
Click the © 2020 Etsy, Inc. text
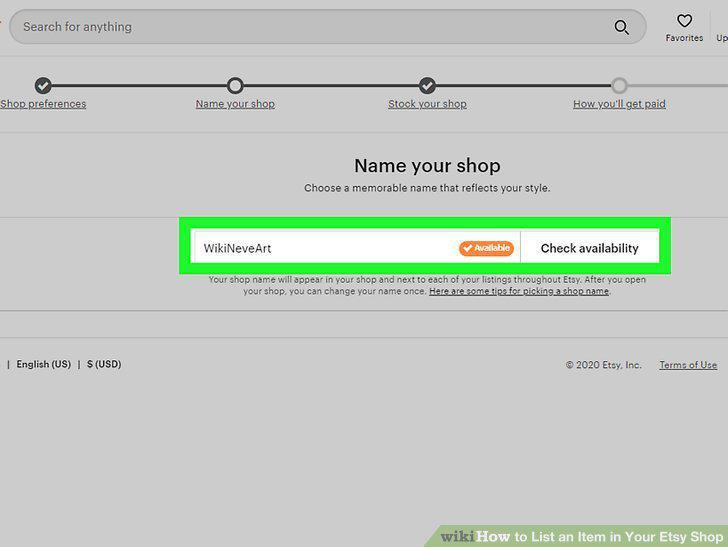(x=603, y=365)
